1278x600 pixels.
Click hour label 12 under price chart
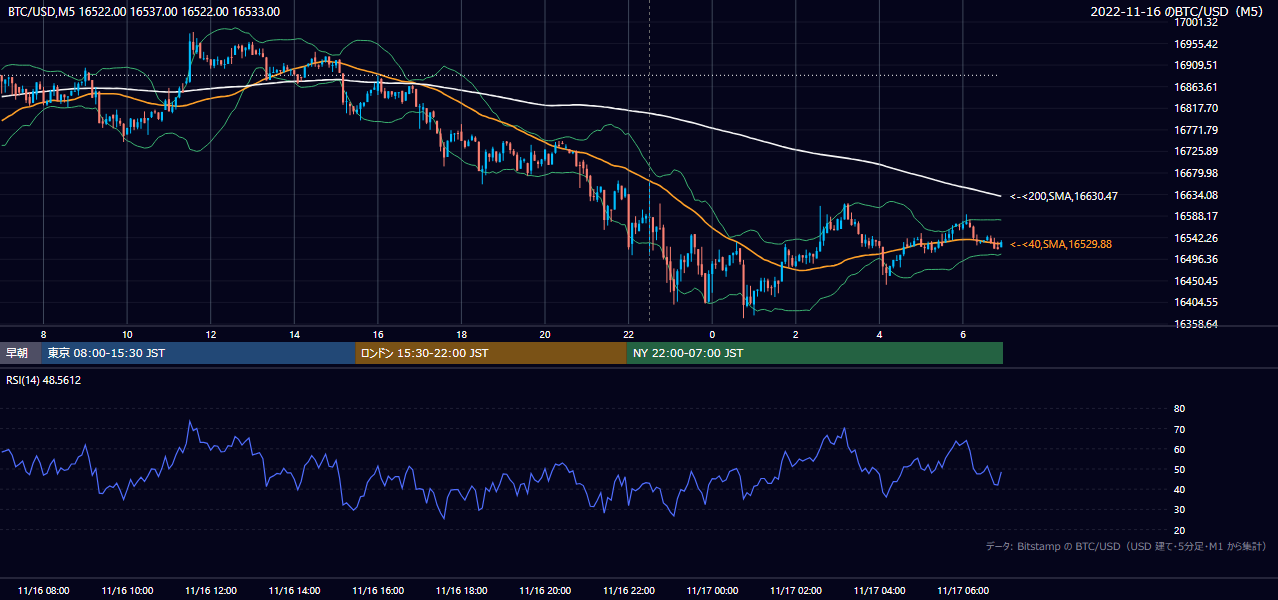coord(211,334)
